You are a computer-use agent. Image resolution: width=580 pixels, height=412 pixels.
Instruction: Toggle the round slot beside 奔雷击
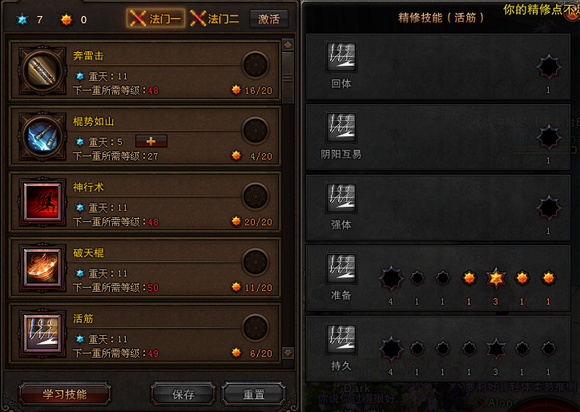(255, 64)
